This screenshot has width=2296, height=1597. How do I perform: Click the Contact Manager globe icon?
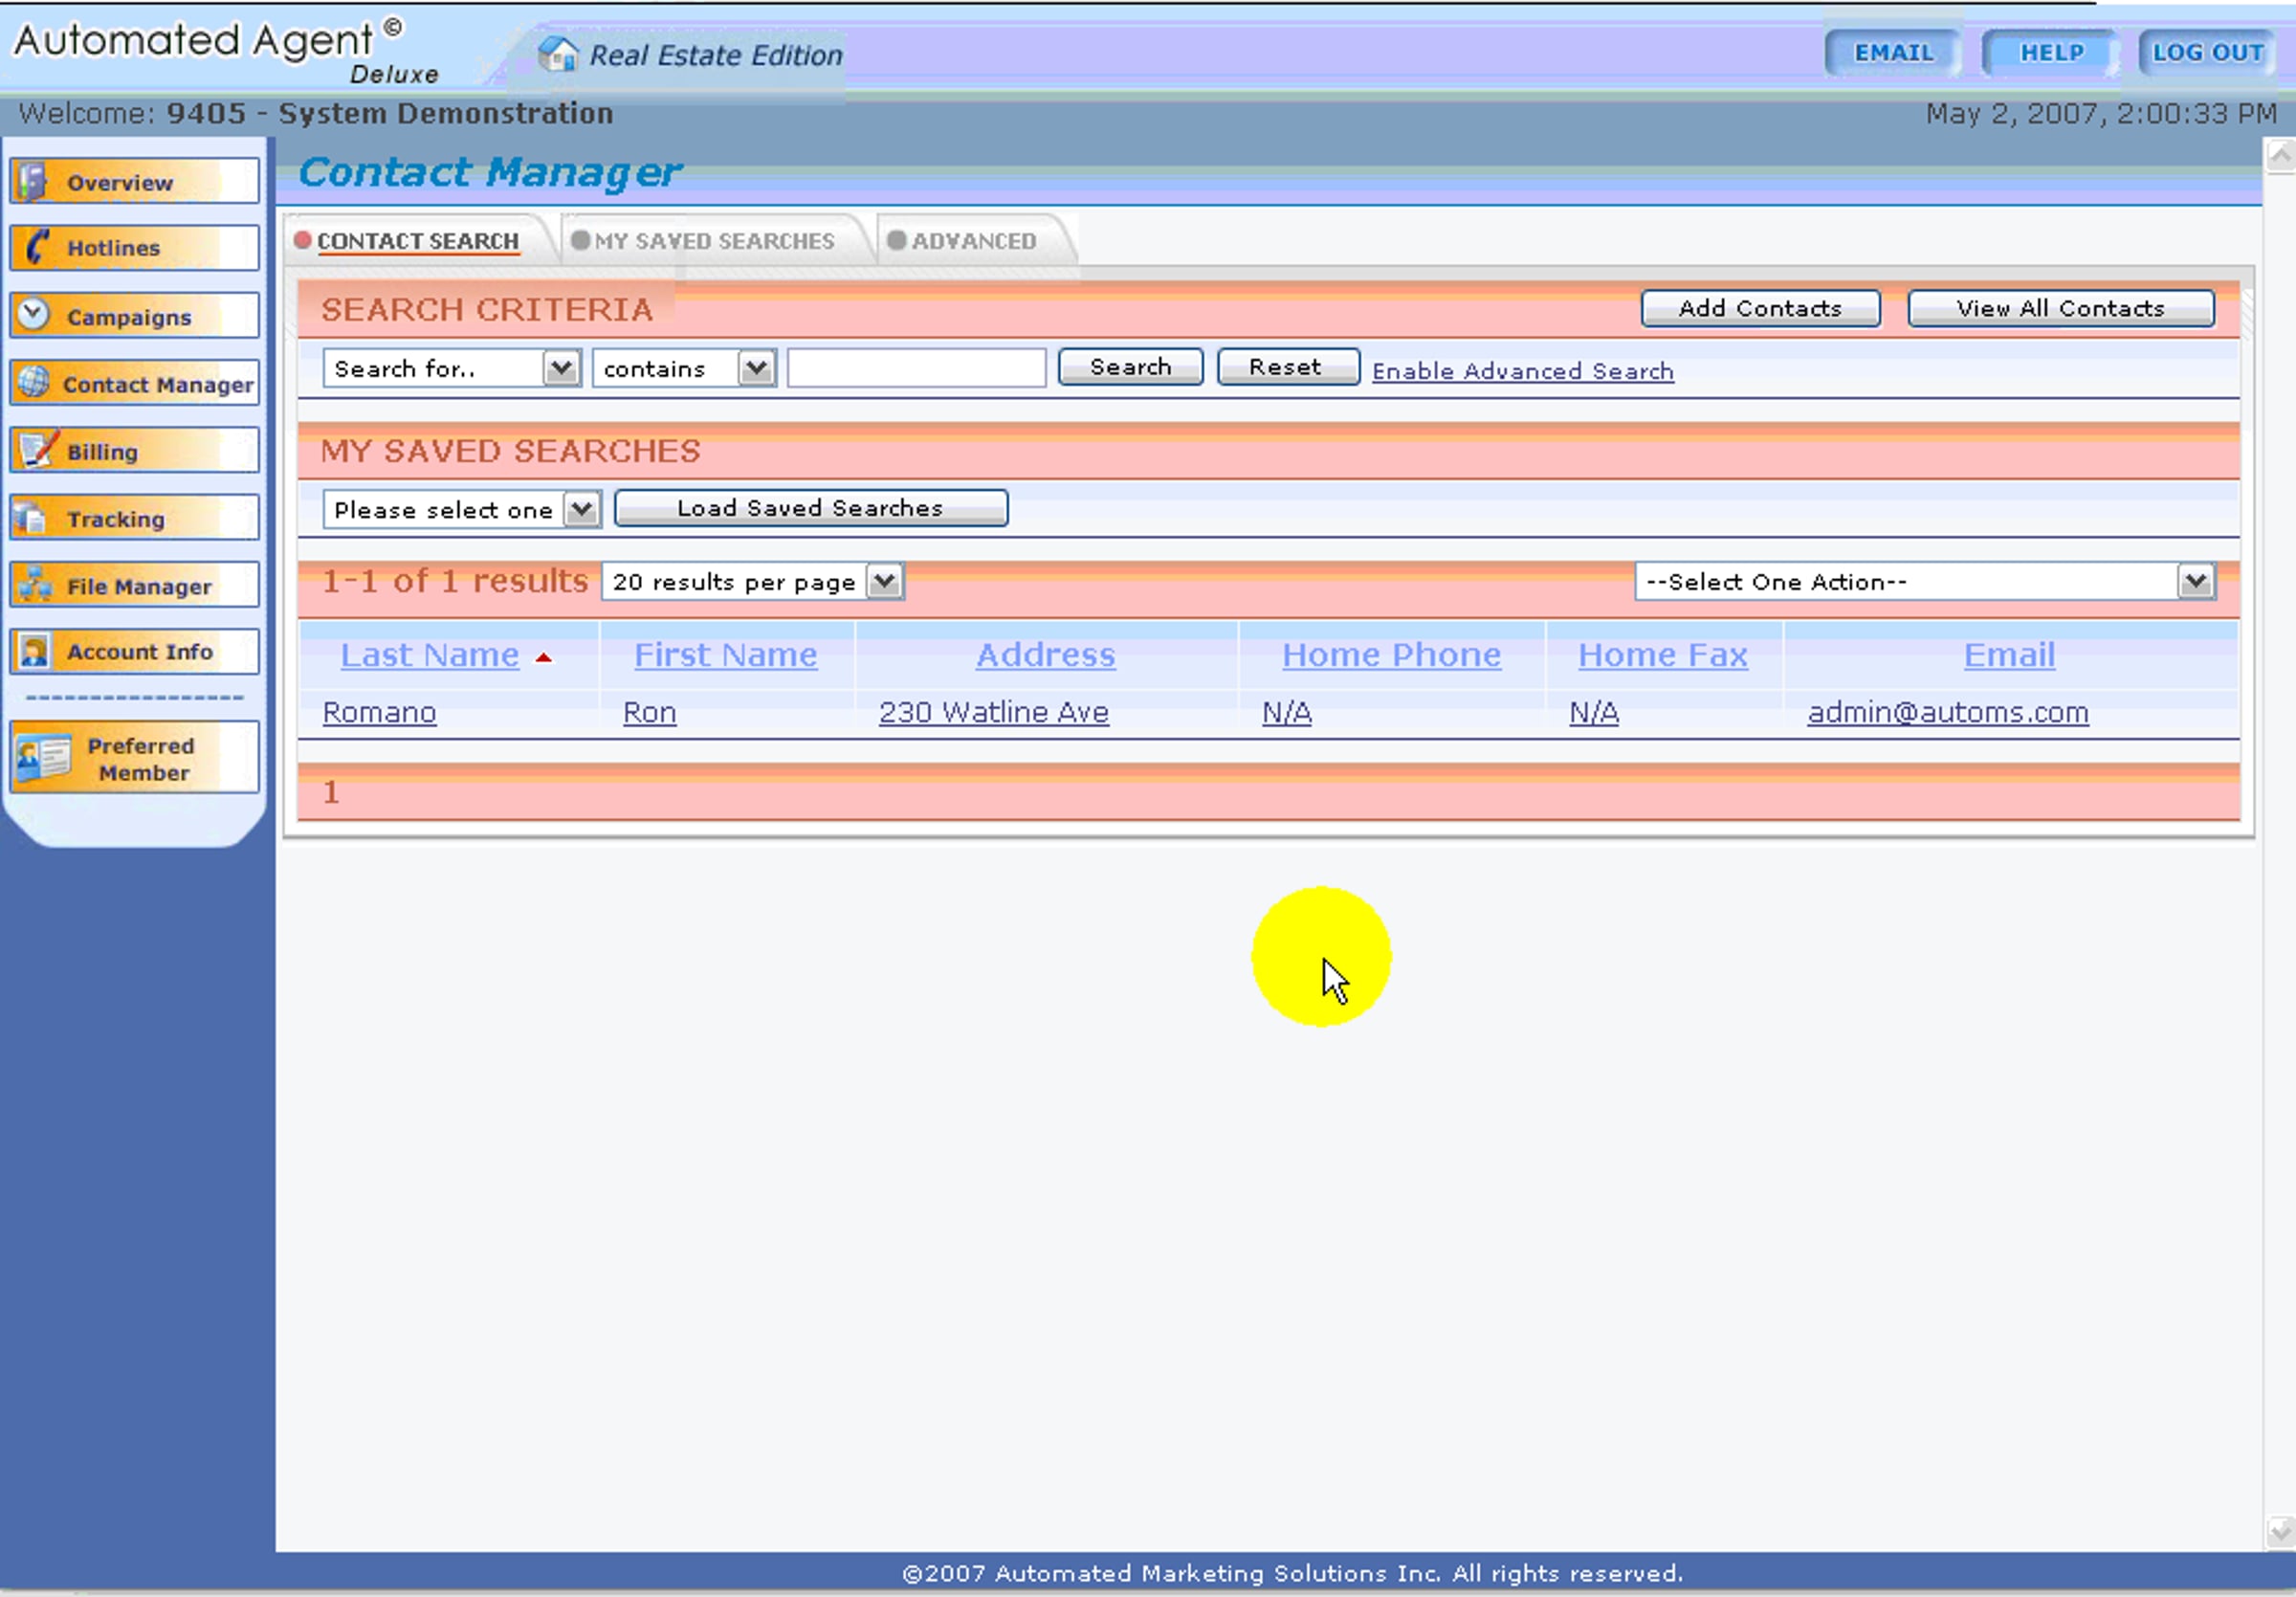pyautogui.click(x=34, y=383)
